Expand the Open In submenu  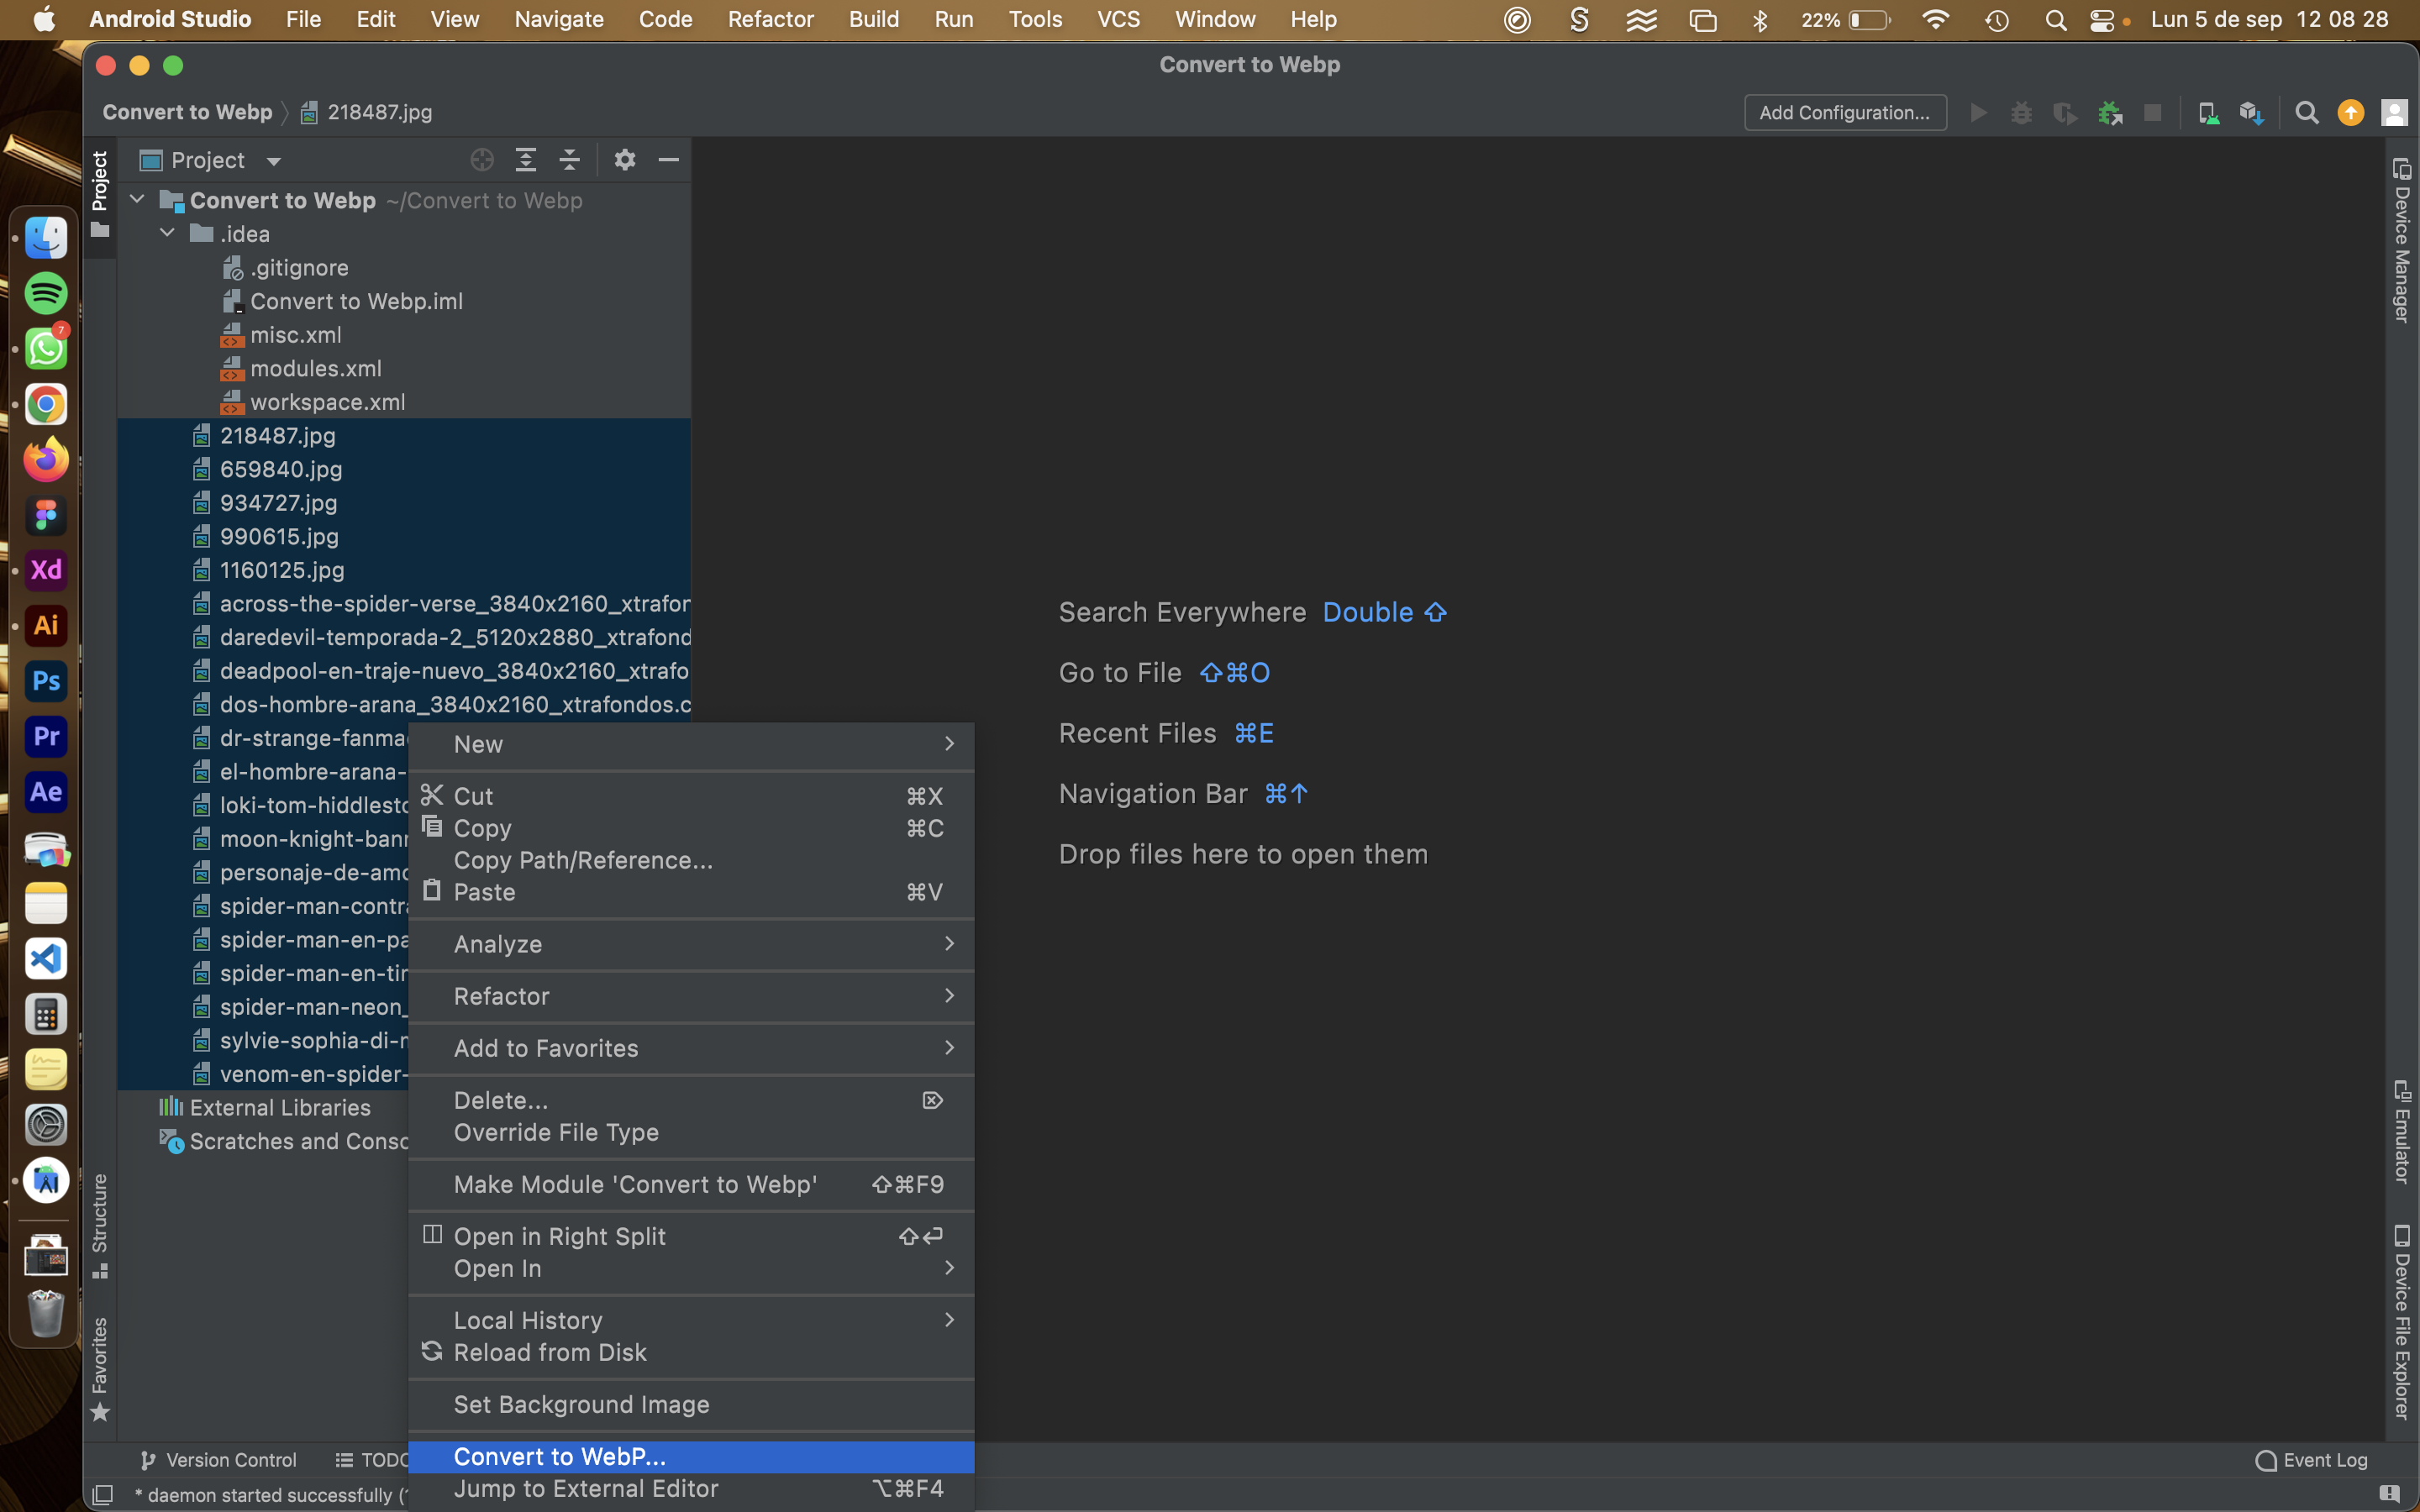(691, 1268)
